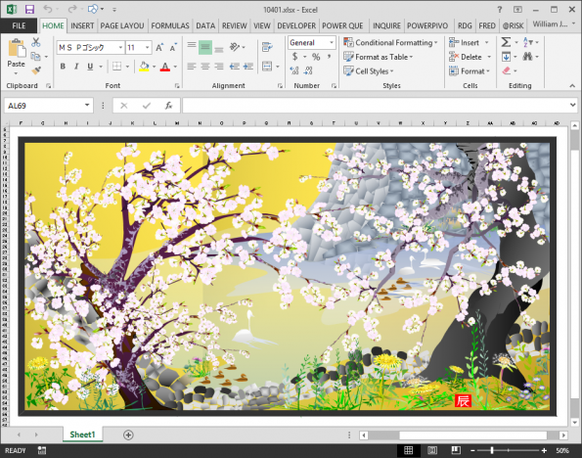Open the FILE tab
Screen dimensions: 582x458
(19, 26)
